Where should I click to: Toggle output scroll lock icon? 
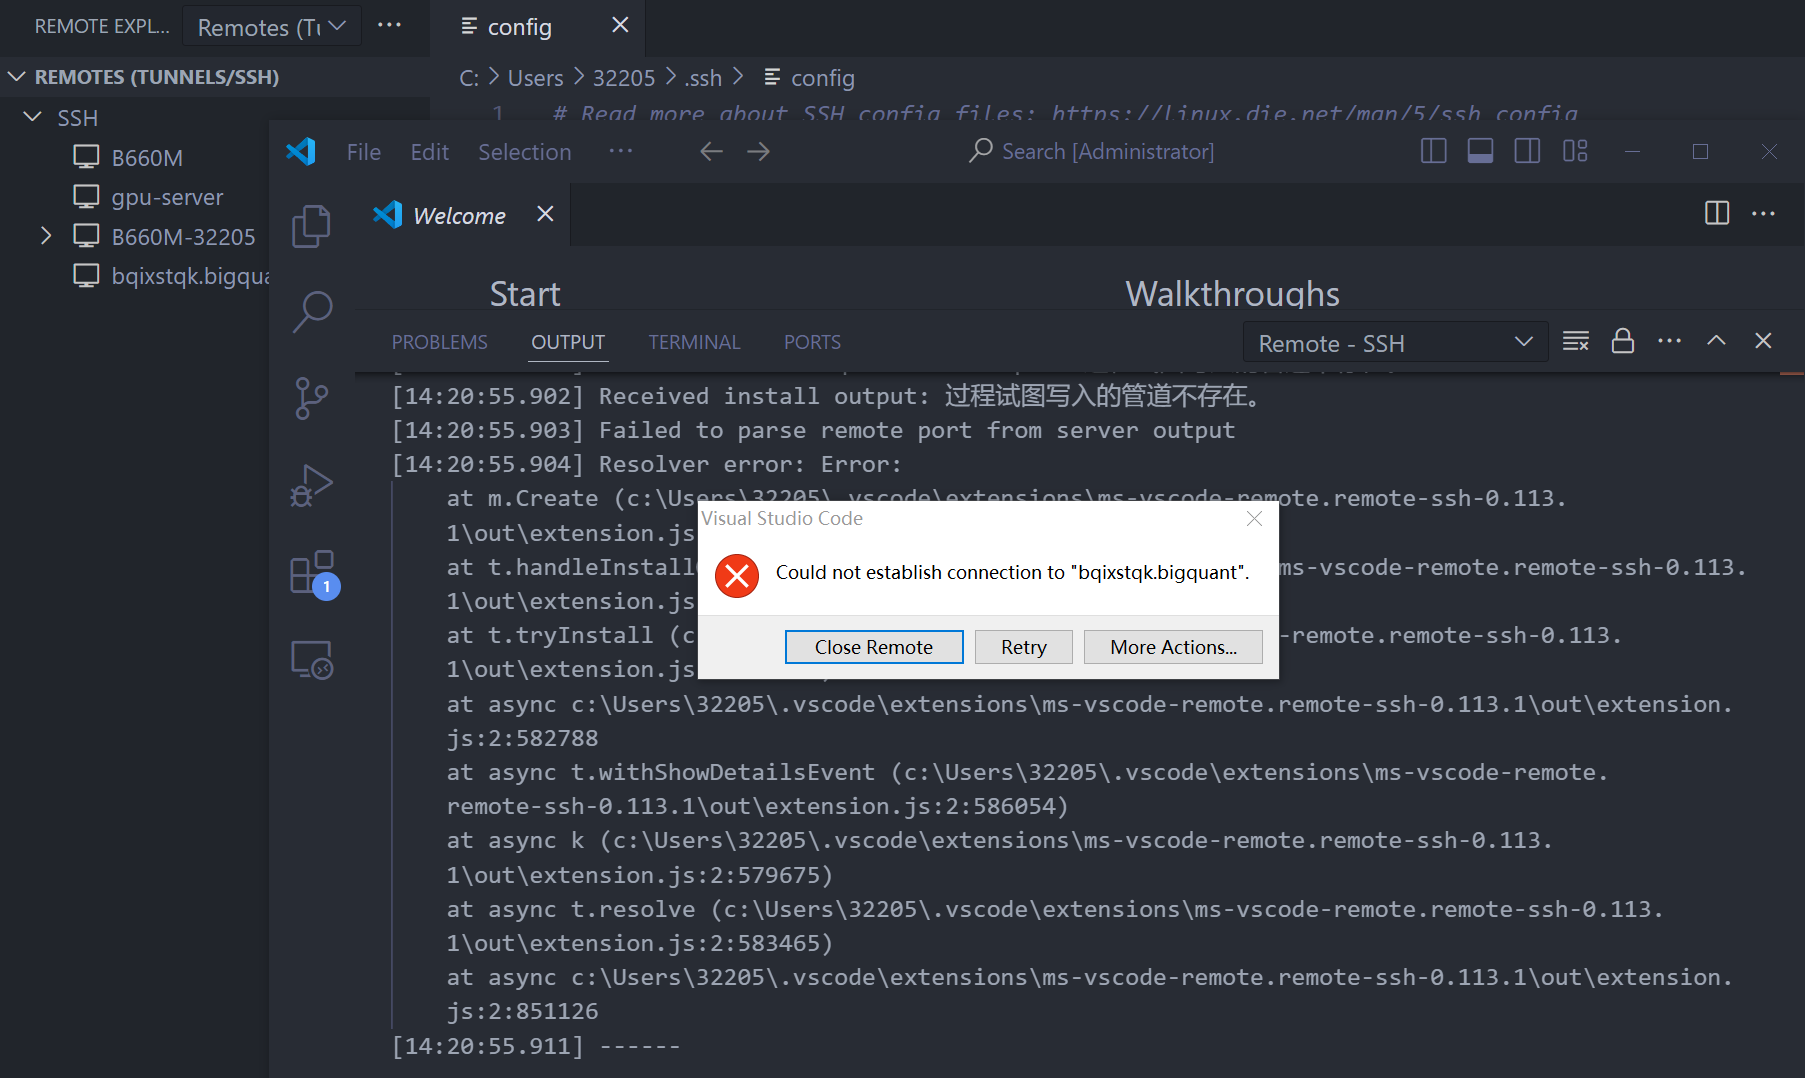(x=1622, y=342)
